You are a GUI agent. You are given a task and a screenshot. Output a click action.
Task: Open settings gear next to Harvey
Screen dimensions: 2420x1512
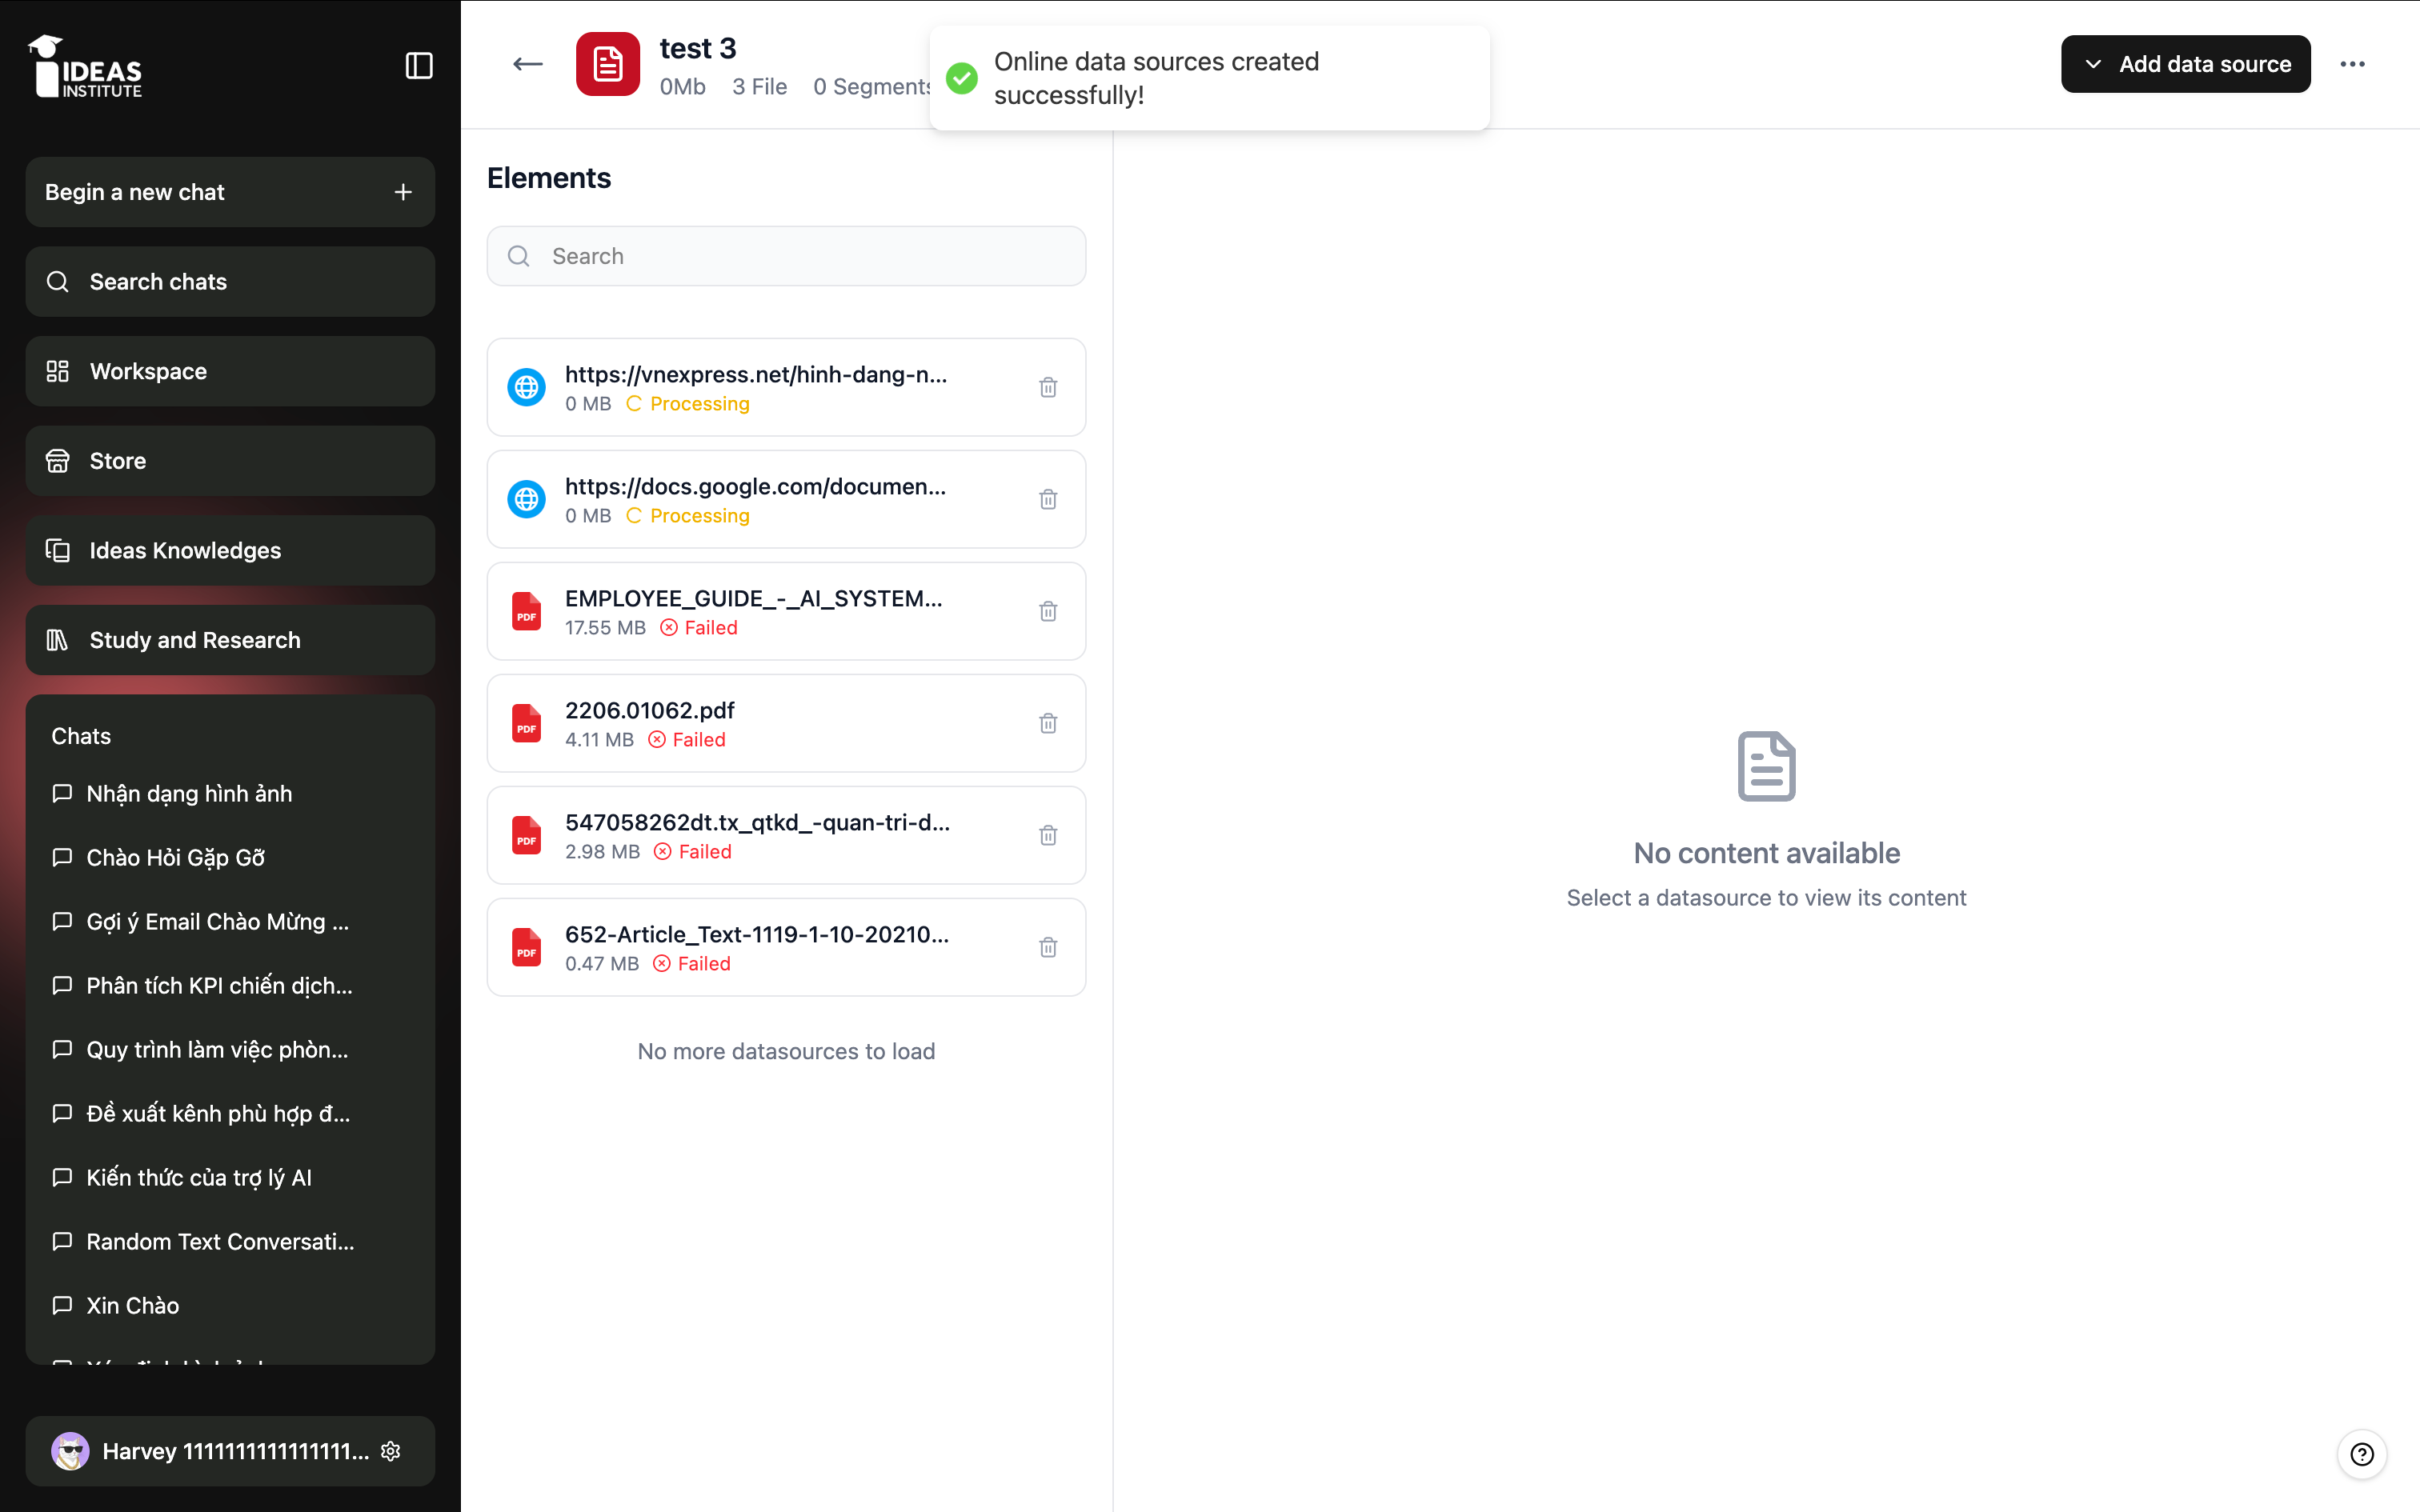[391, 1451]
